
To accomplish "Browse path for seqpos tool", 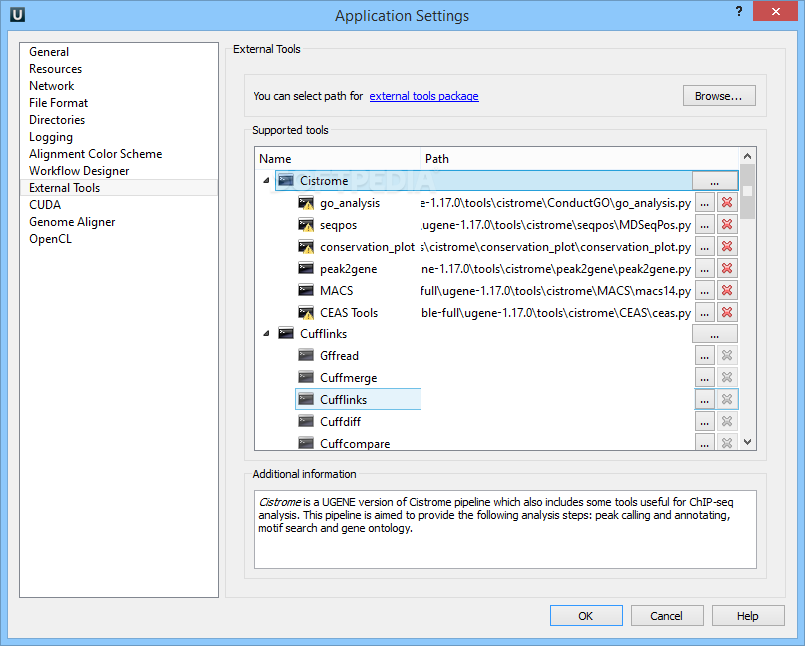I will point(704,225).
